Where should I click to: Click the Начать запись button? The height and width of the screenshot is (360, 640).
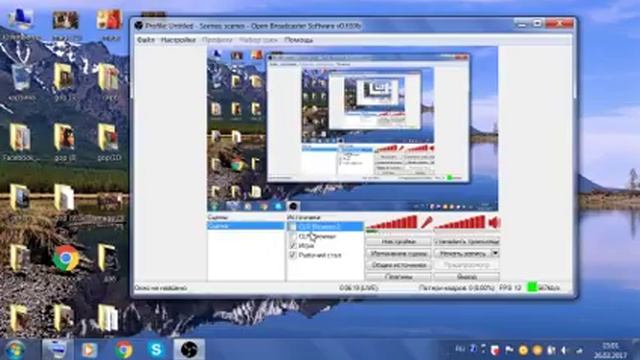[x=462, y=253]
